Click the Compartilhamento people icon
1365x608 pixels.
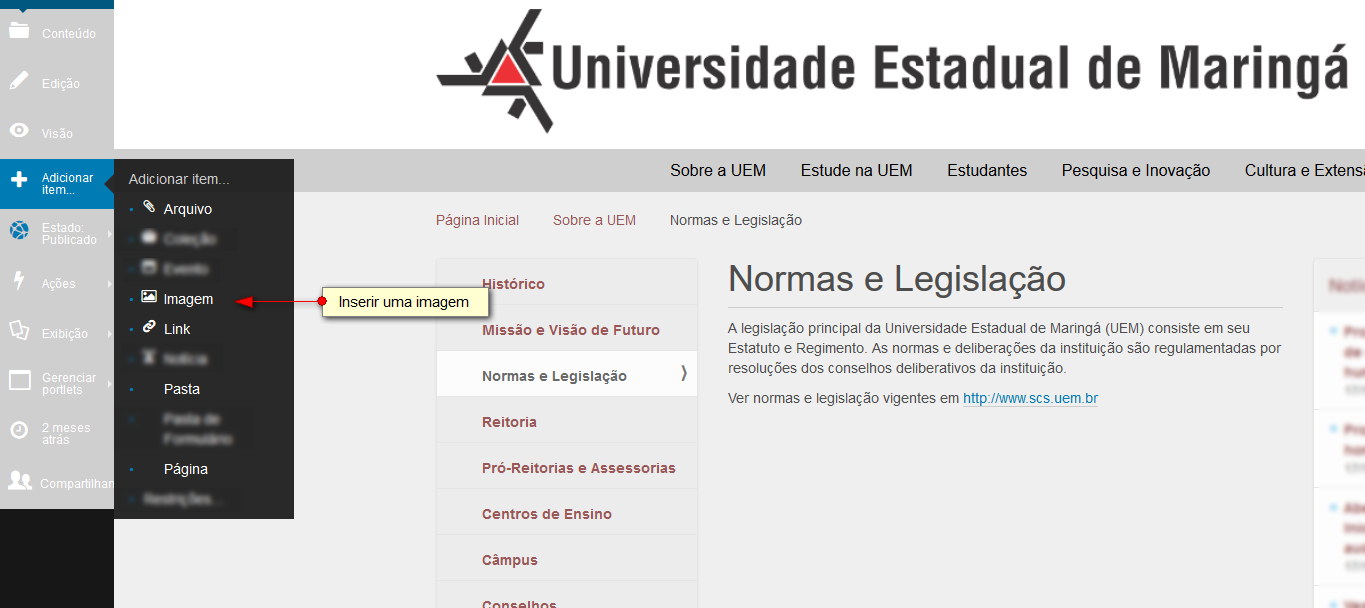pyautogui.click(x=20, y=481)
